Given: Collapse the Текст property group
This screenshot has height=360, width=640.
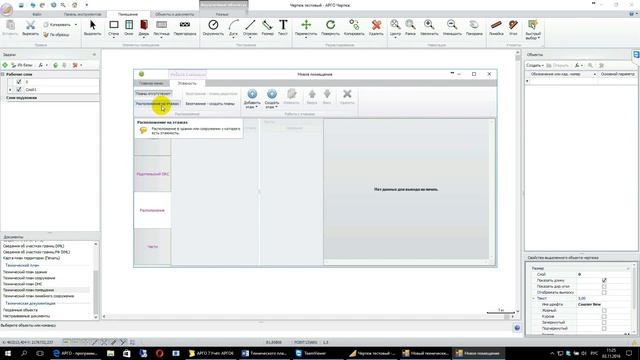Looking at the screenshot, I should pyautogui.click(x=533, y=299).
